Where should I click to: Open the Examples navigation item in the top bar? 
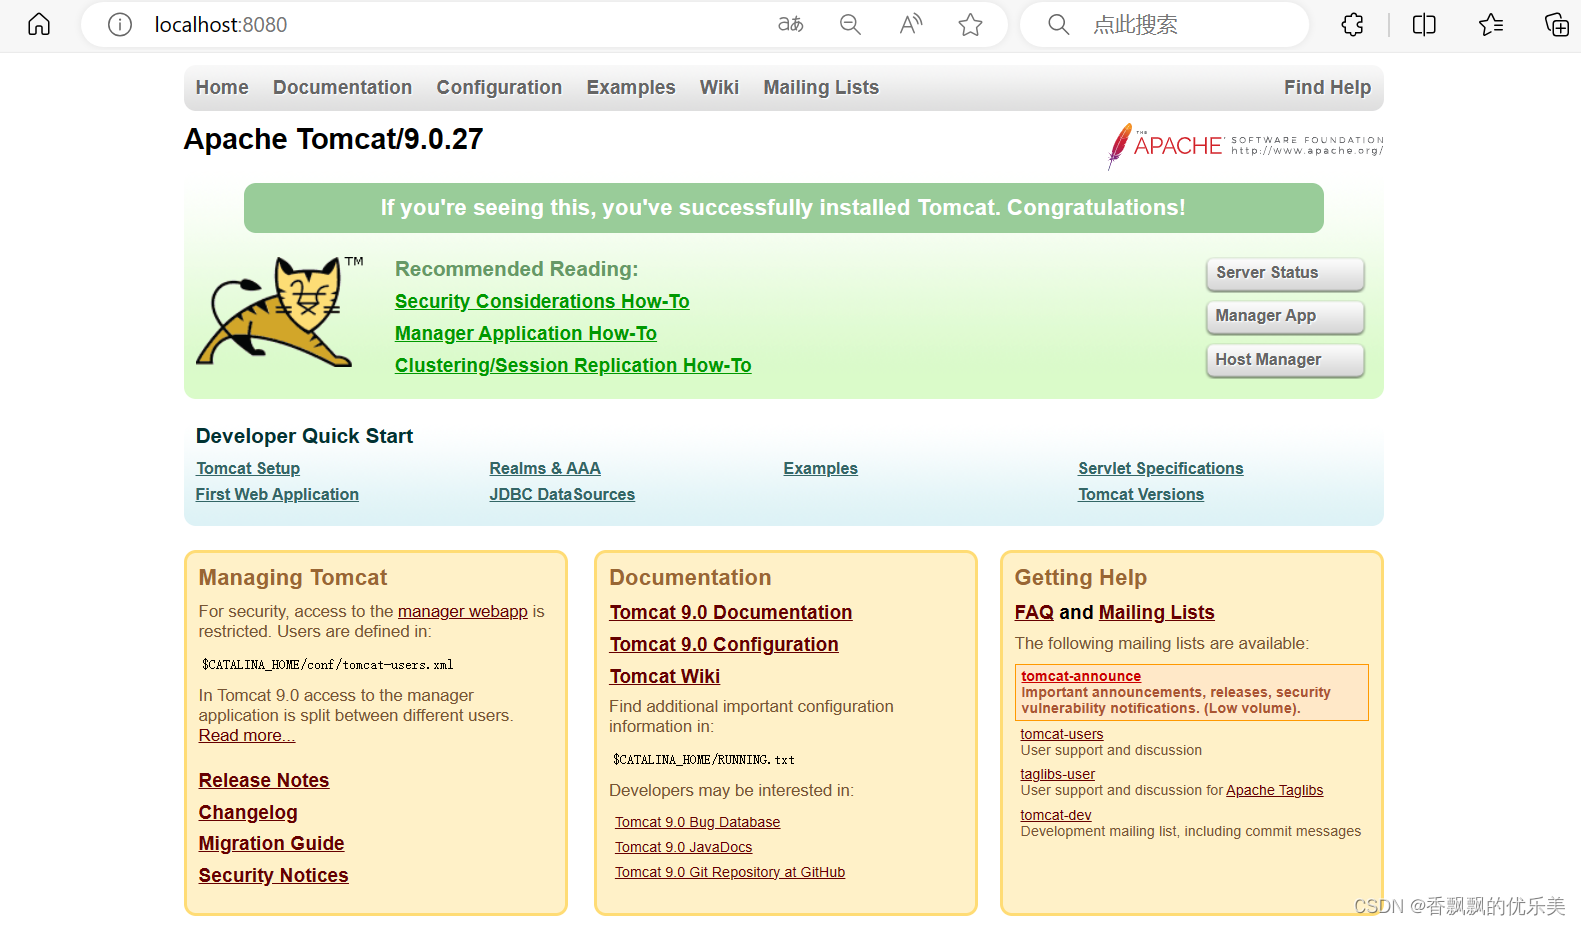631,87
